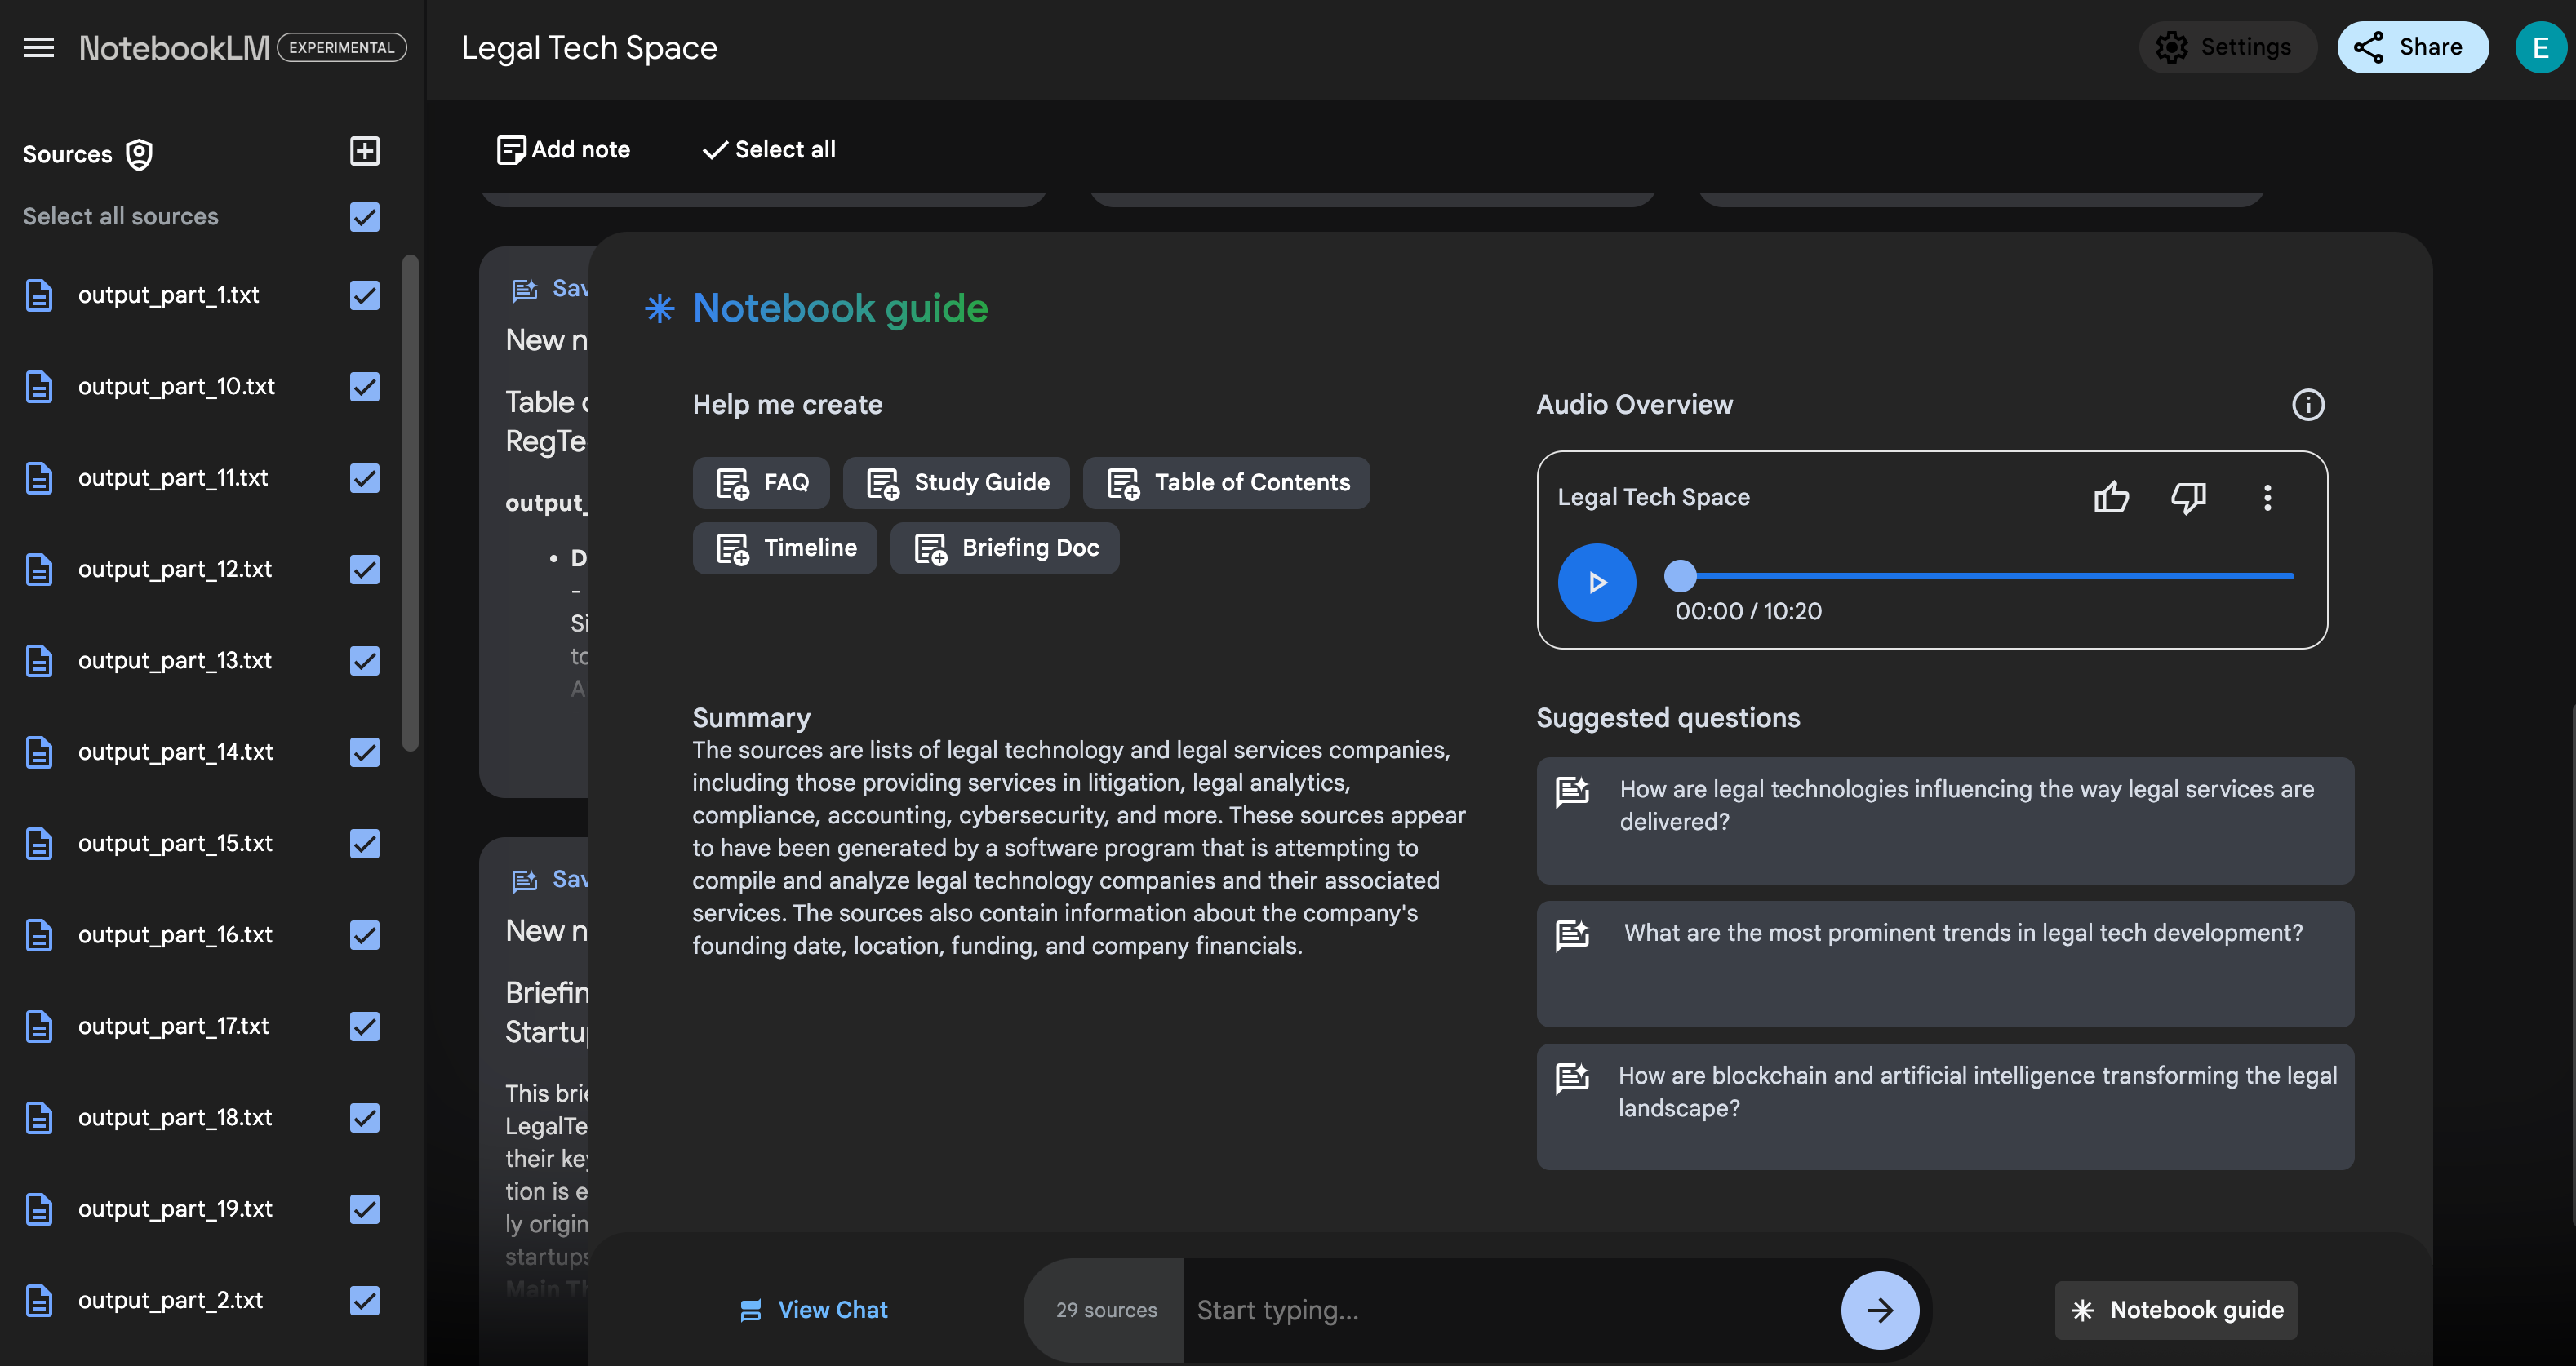Ask how legal technologies influence service delivery
Screen dimensions: 2576x1366
coord(1945,820)
